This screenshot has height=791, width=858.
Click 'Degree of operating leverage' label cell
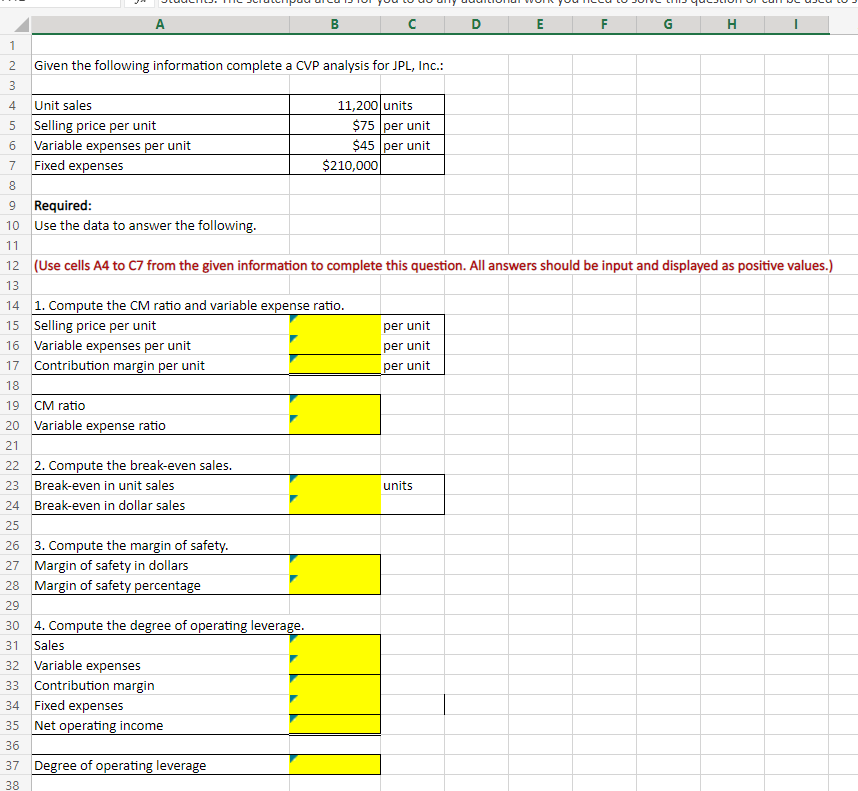[x=160, y=765]
